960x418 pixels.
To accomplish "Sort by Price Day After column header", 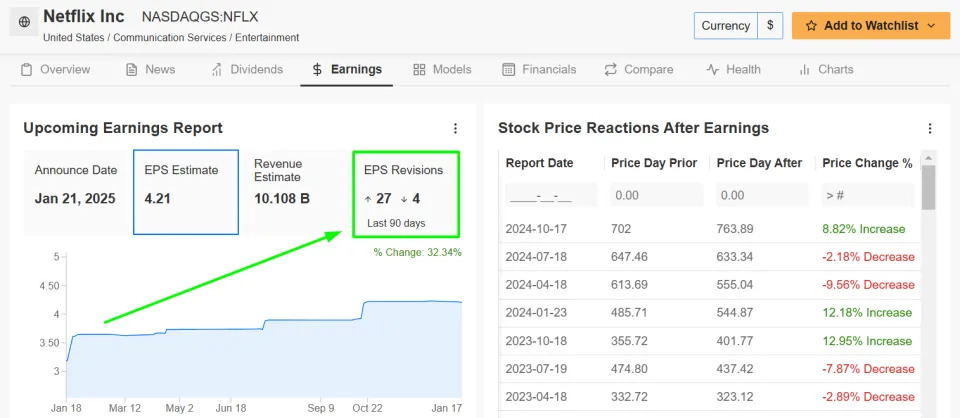I will pyautogui.click(x=759, y=163).
